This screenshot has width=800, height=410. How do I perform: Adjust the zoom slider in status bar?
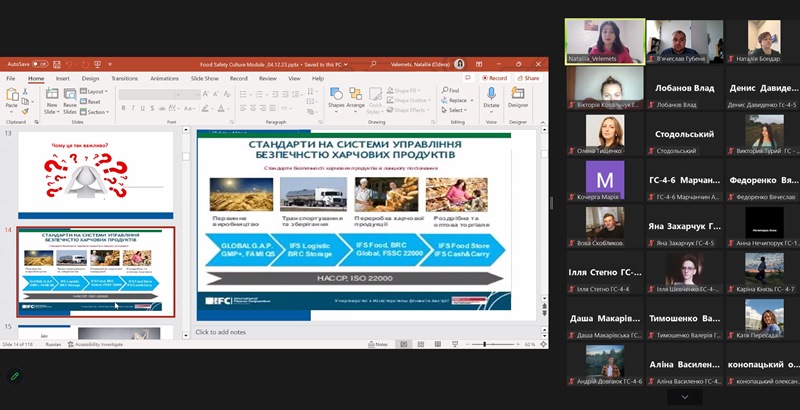(x=485, y=344)
